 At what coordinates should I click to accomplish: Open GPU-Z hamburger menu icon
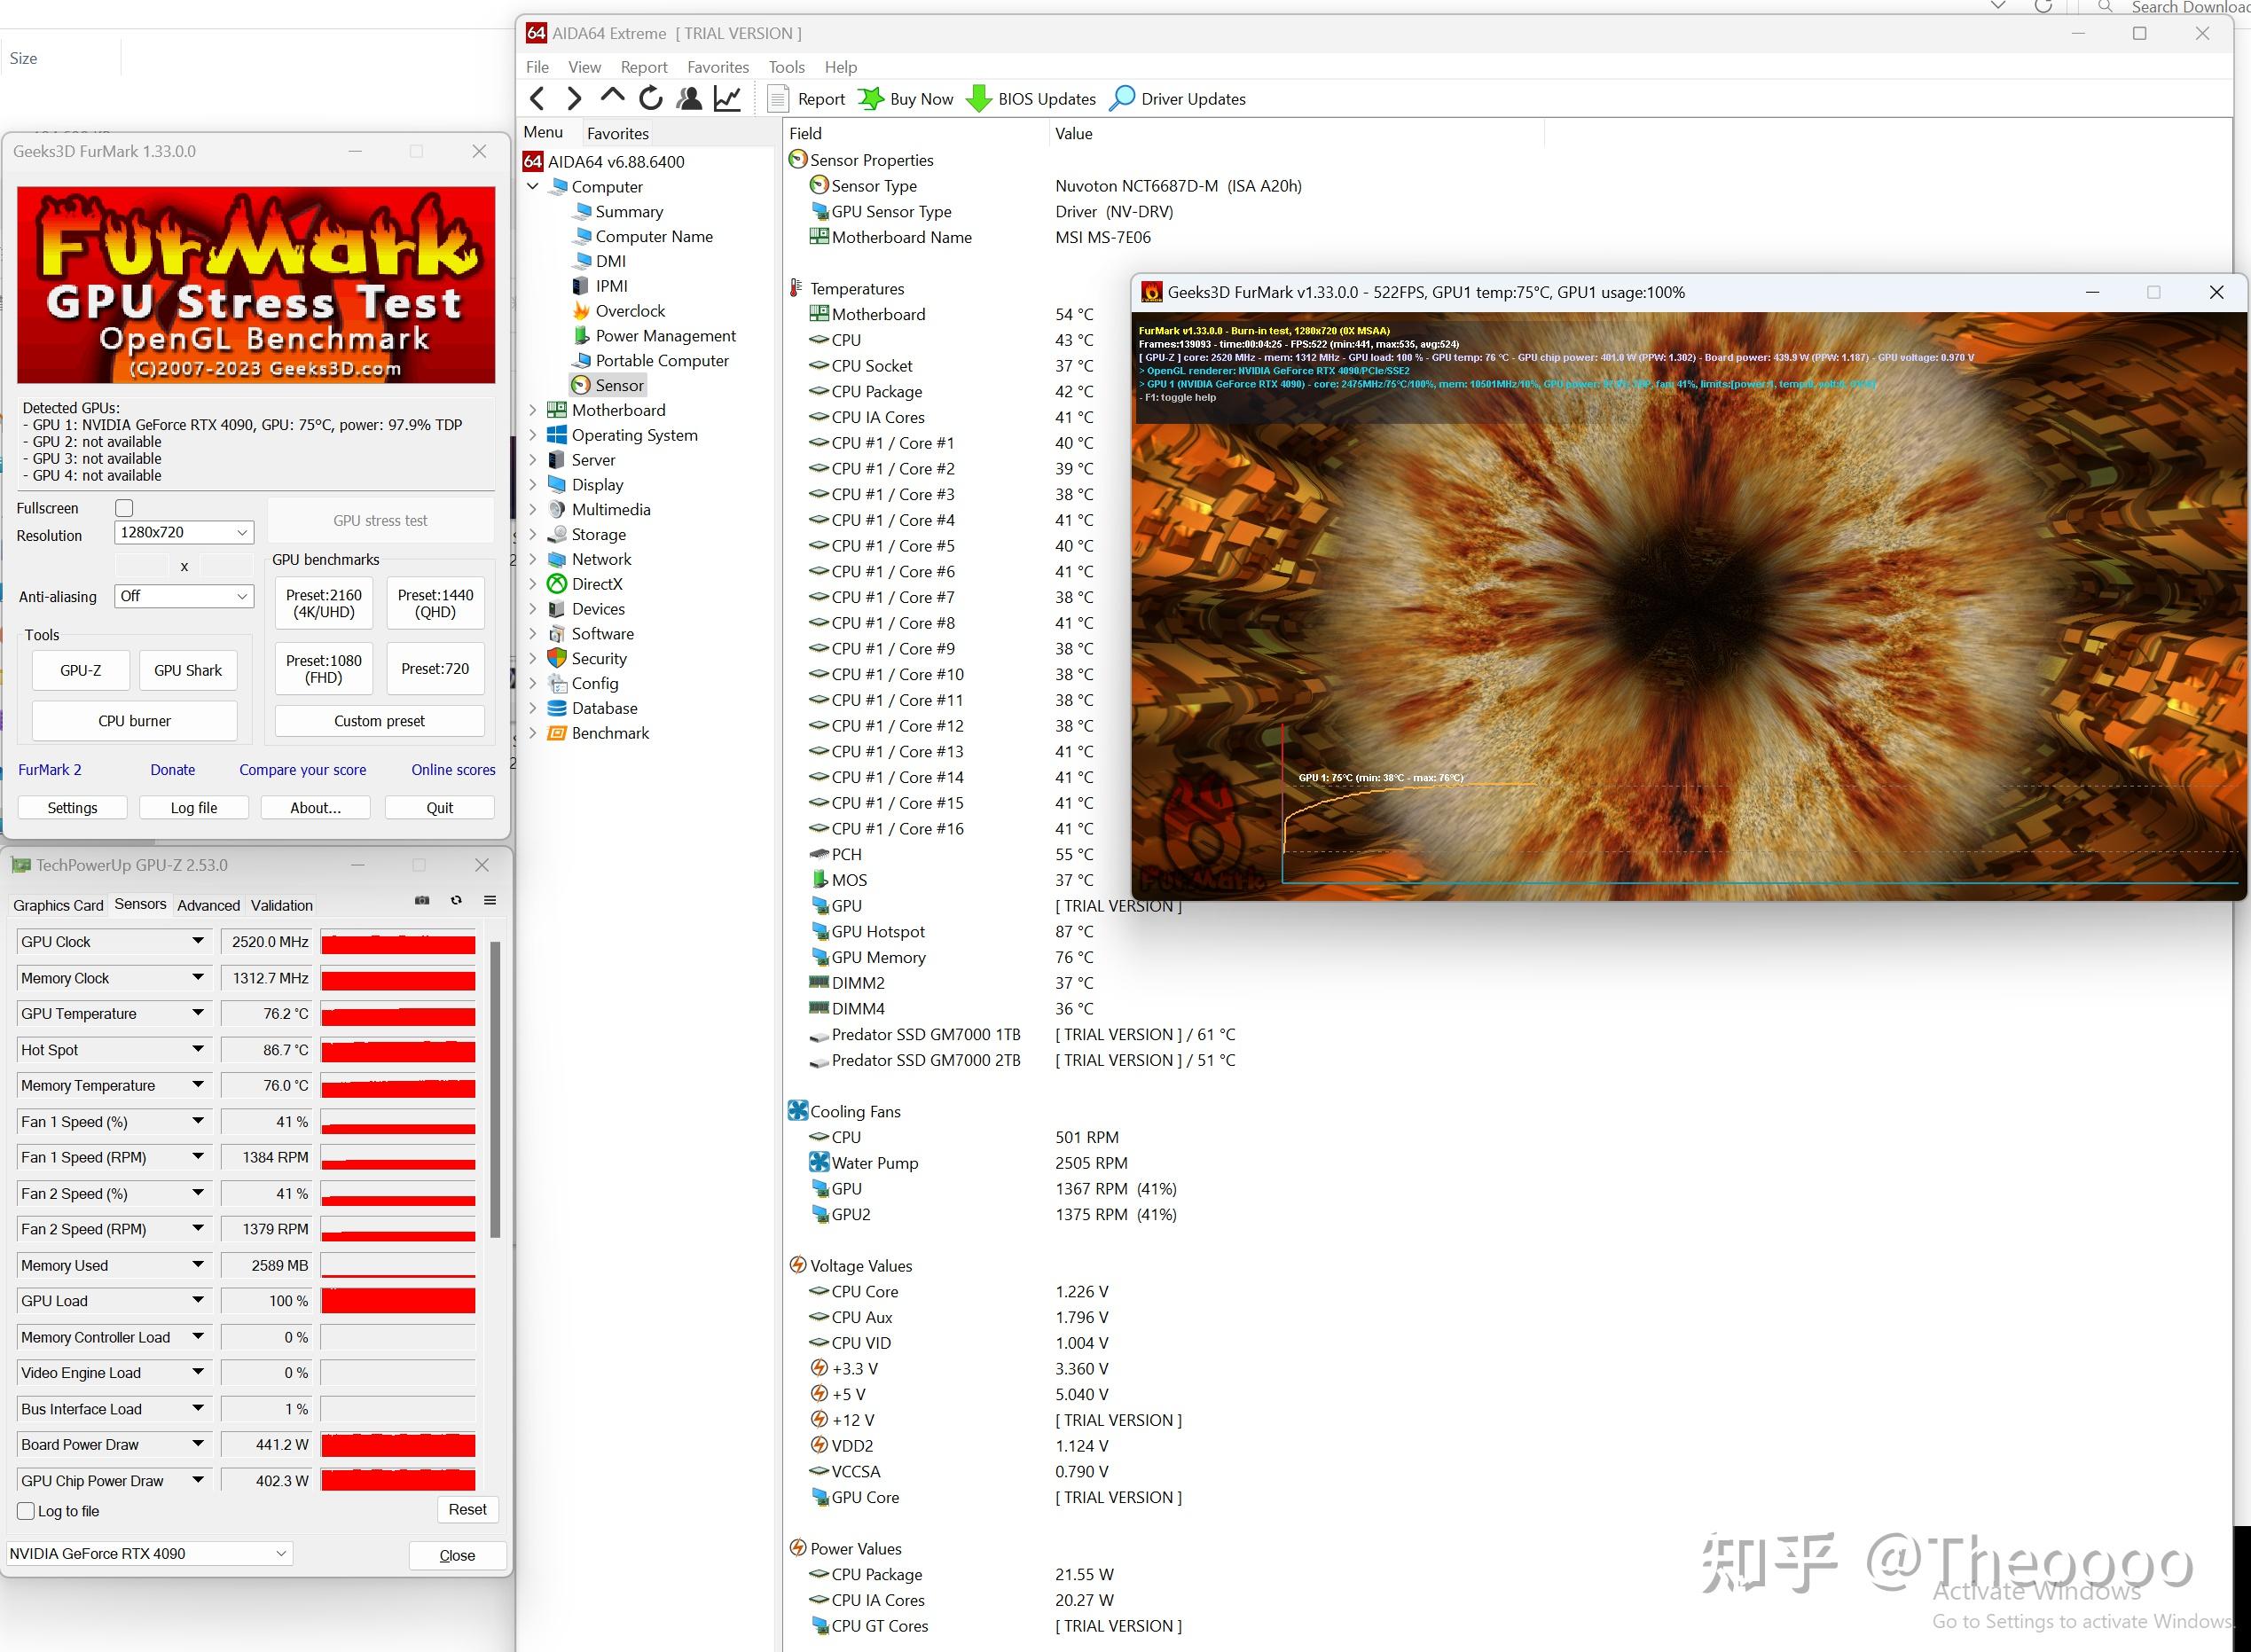[x=490, y=901]
